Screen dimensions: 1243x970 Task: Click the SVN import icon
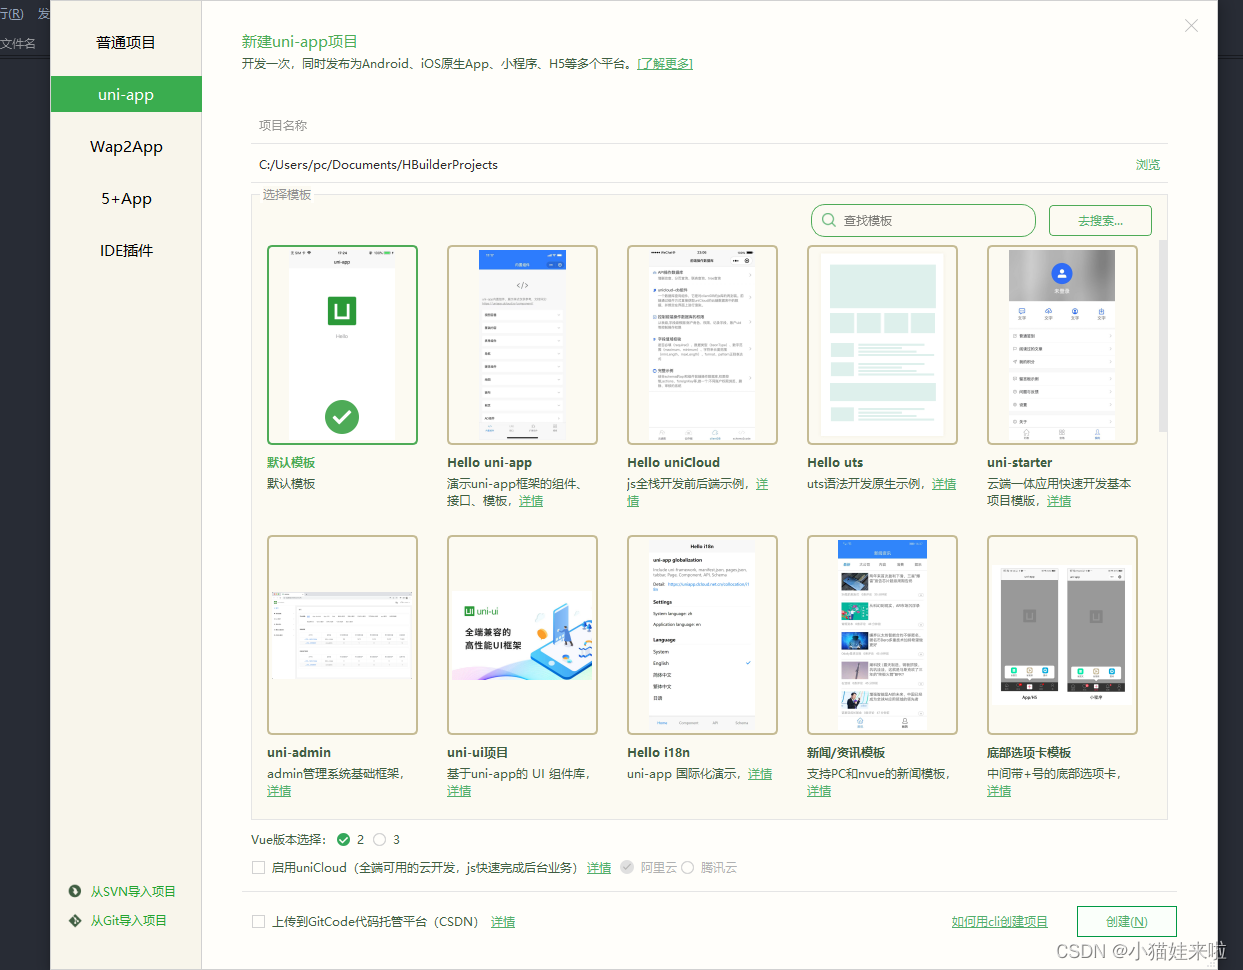tap(75, 891)
